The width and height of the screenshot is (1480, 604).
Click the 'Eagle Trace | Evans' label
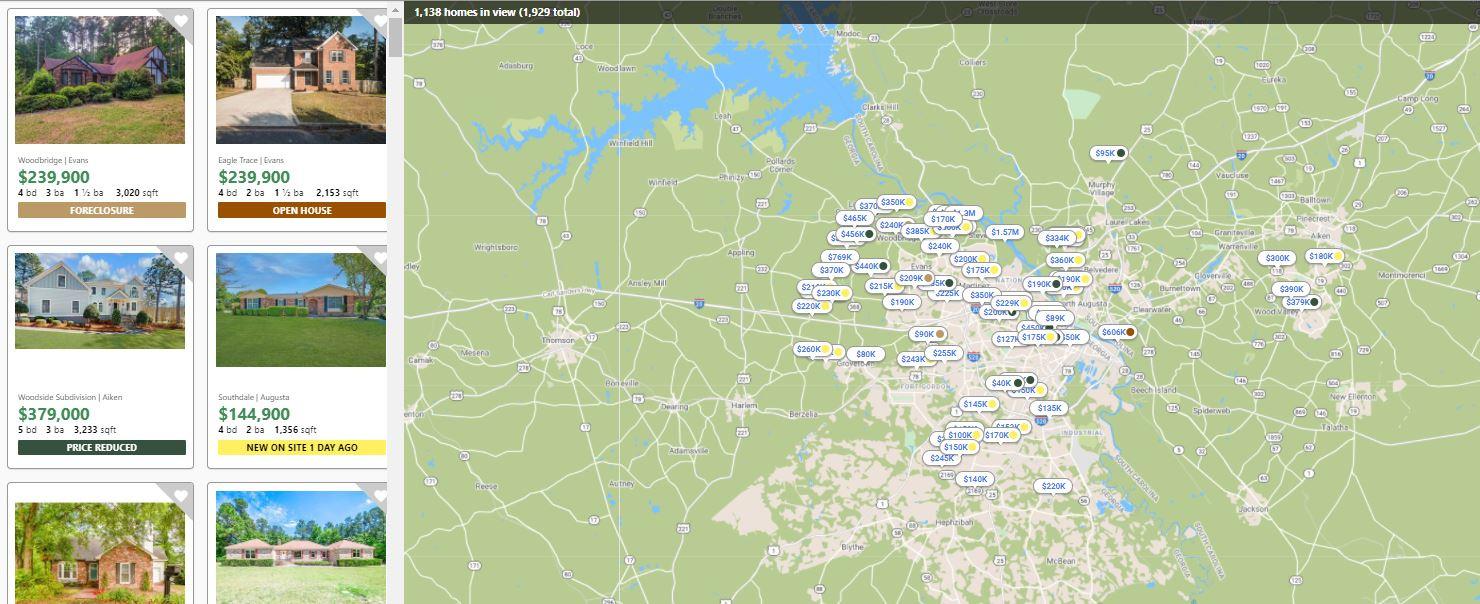coord(251,160)
